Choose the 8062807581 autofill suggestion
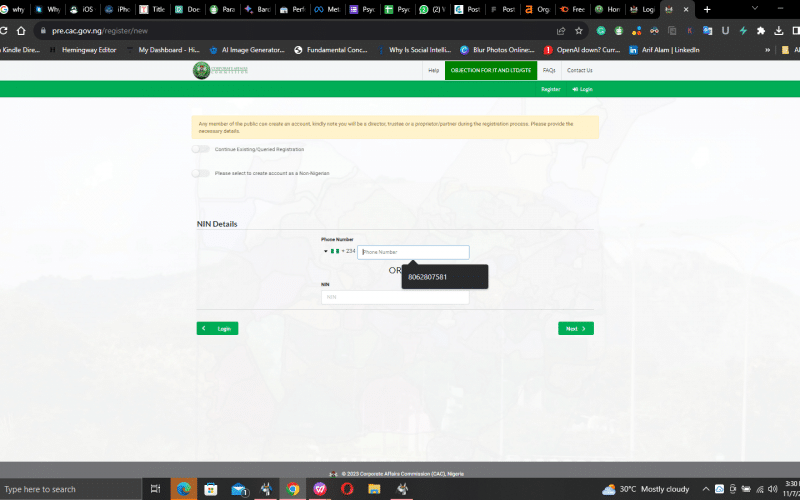Screen dimensions: 800x500 428,277
